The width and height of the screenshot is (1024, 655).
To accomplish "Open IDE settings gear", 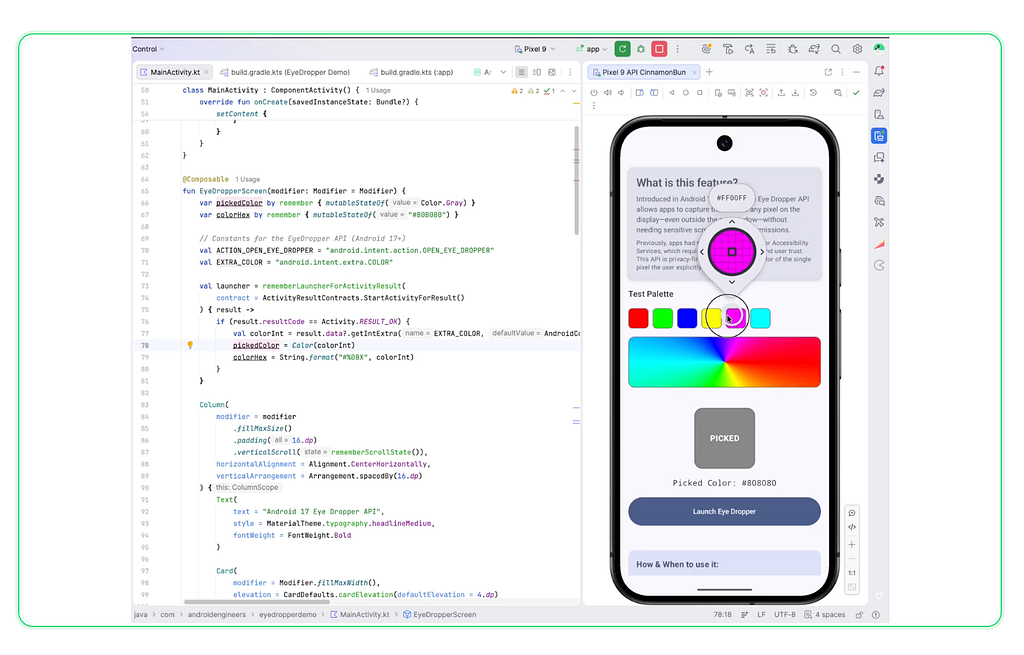I will 857,49.
